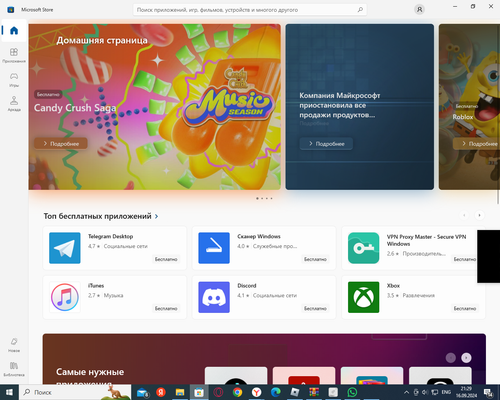
Task: Click the taskbar Поиск search box
Action: click(75, 392)
